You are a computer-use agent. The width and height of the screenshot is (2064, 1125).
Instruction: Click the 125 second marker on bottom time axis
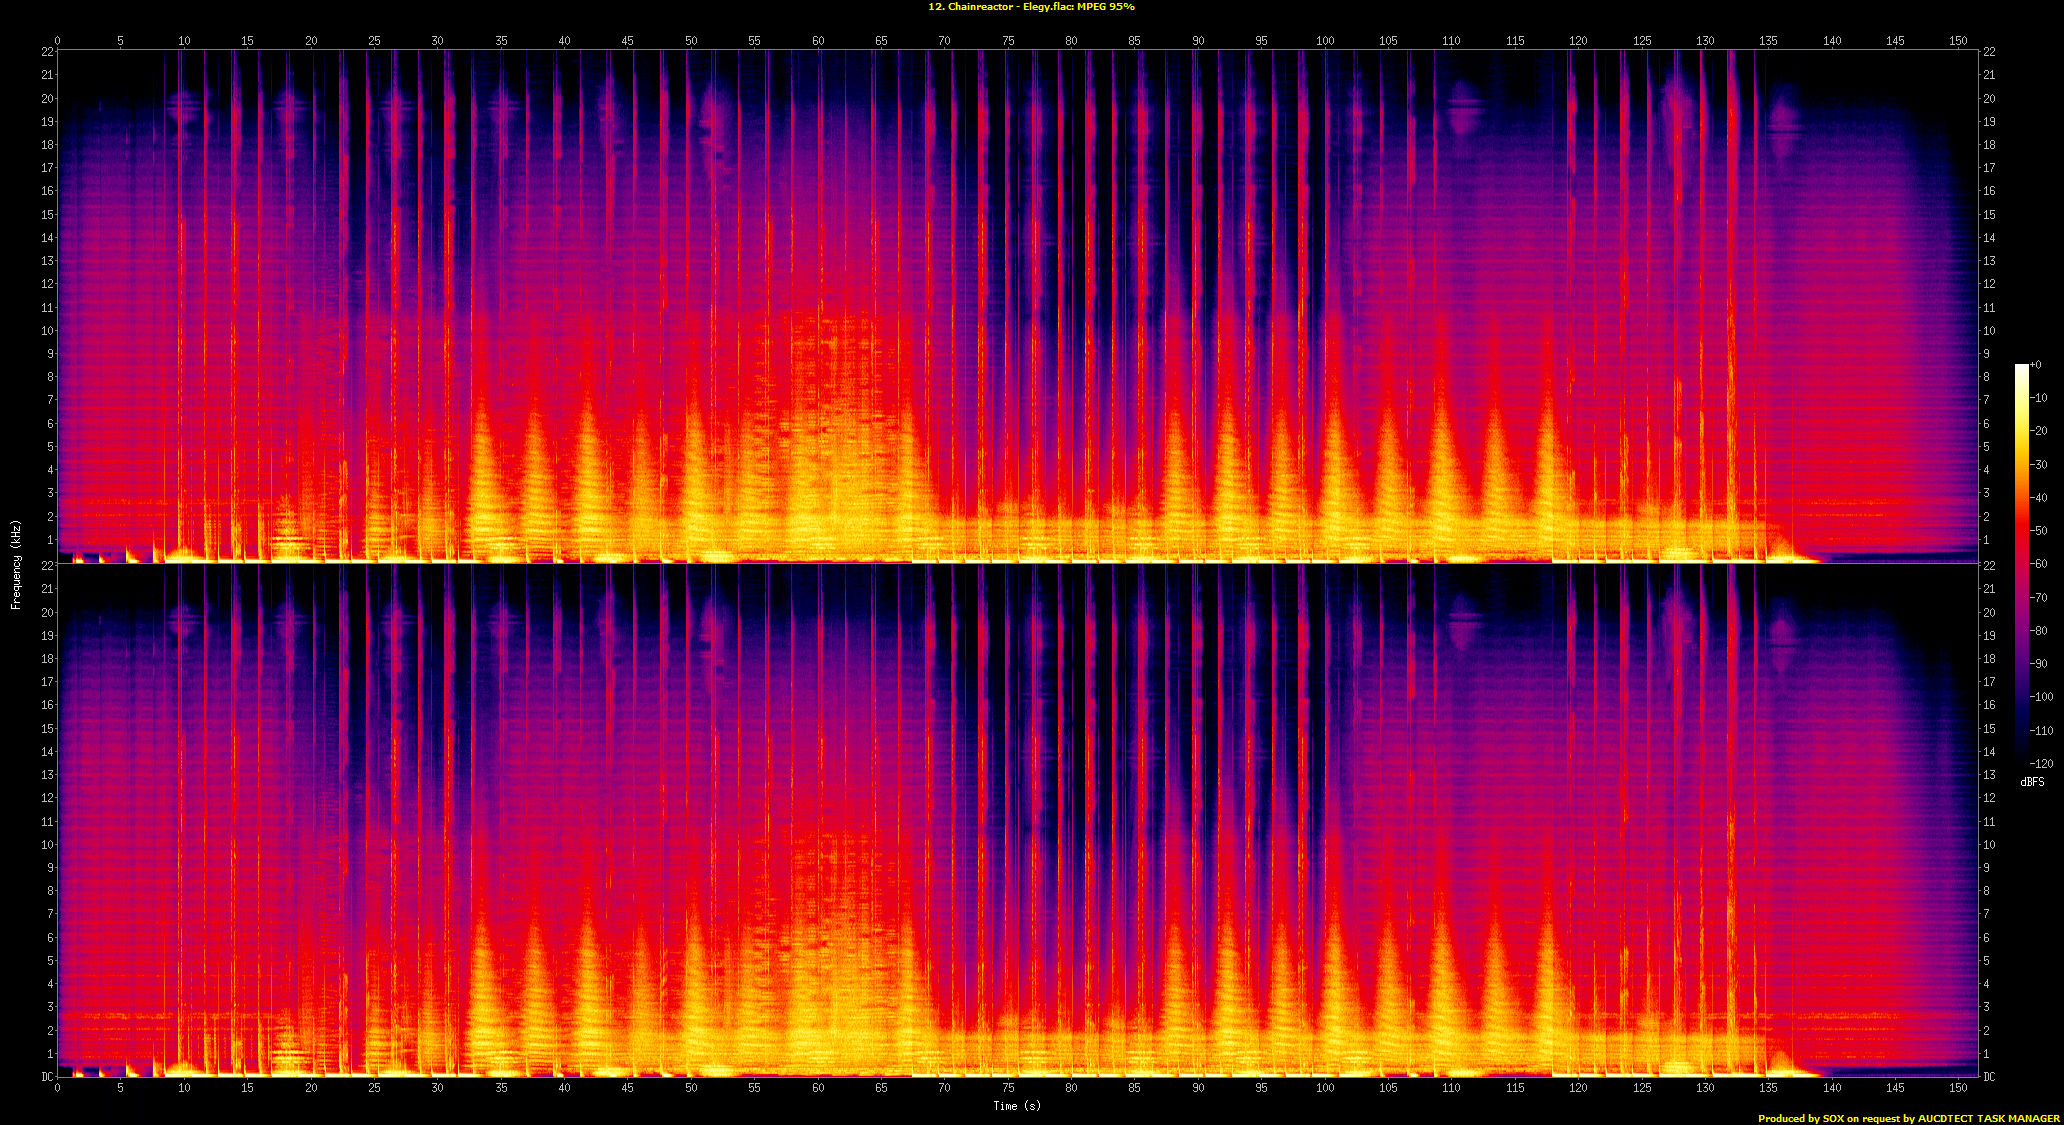coord(1642,1087)
